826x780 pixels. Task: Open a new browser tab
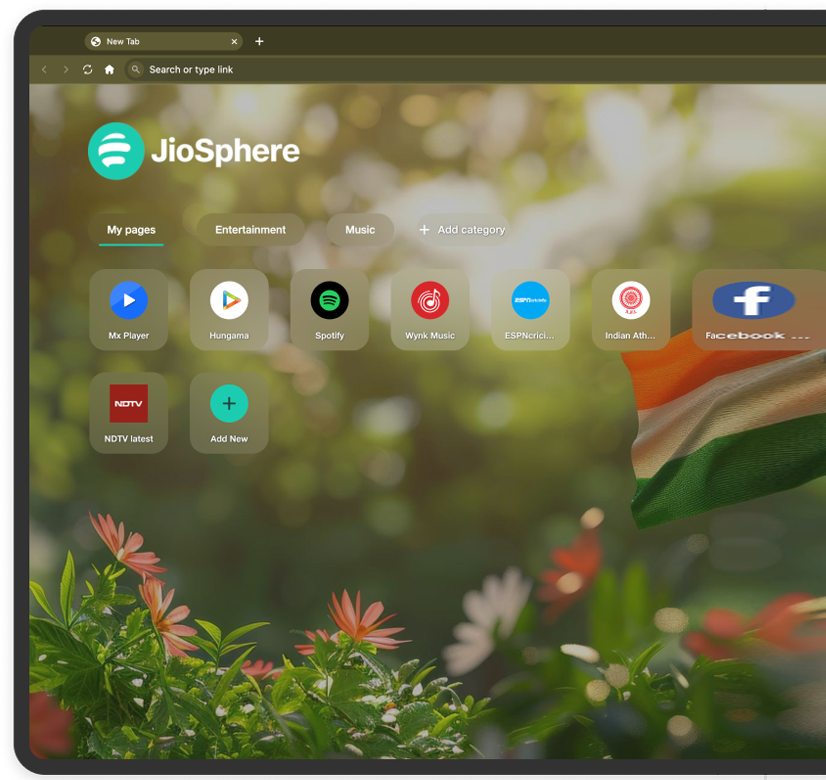[259, 41]
